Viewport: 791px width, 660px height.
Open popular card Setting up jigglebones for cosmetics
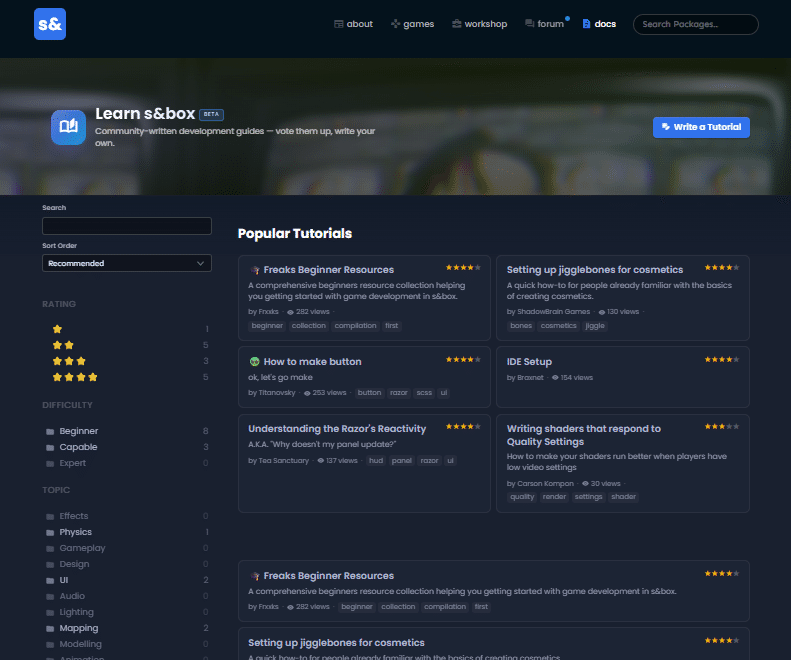pos(595,269)
